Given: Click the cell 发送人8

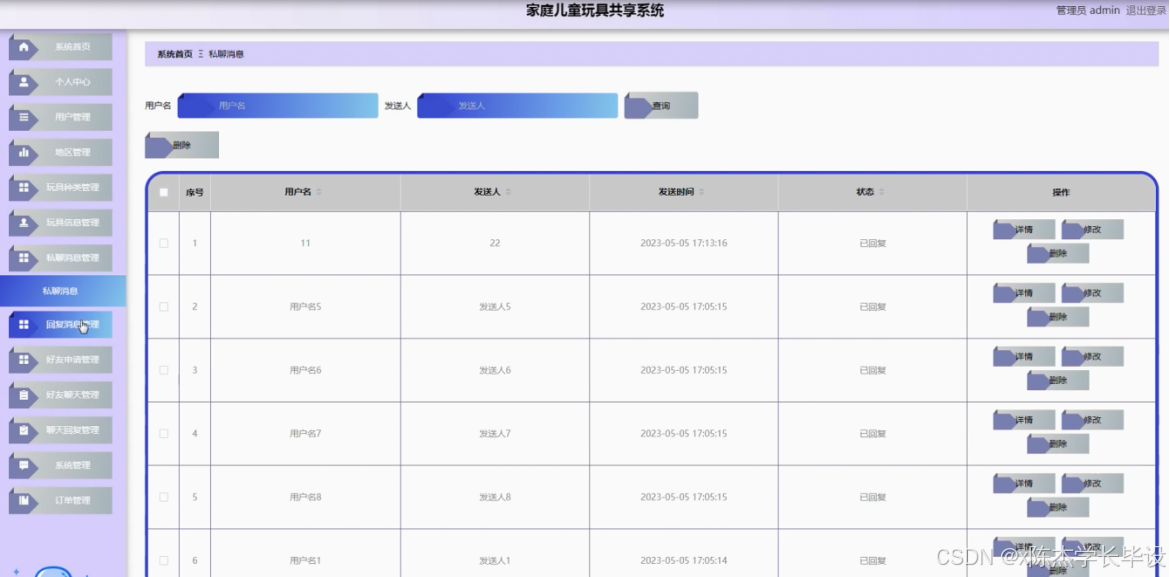Looking at the screenshot, I should coord(495,497).
